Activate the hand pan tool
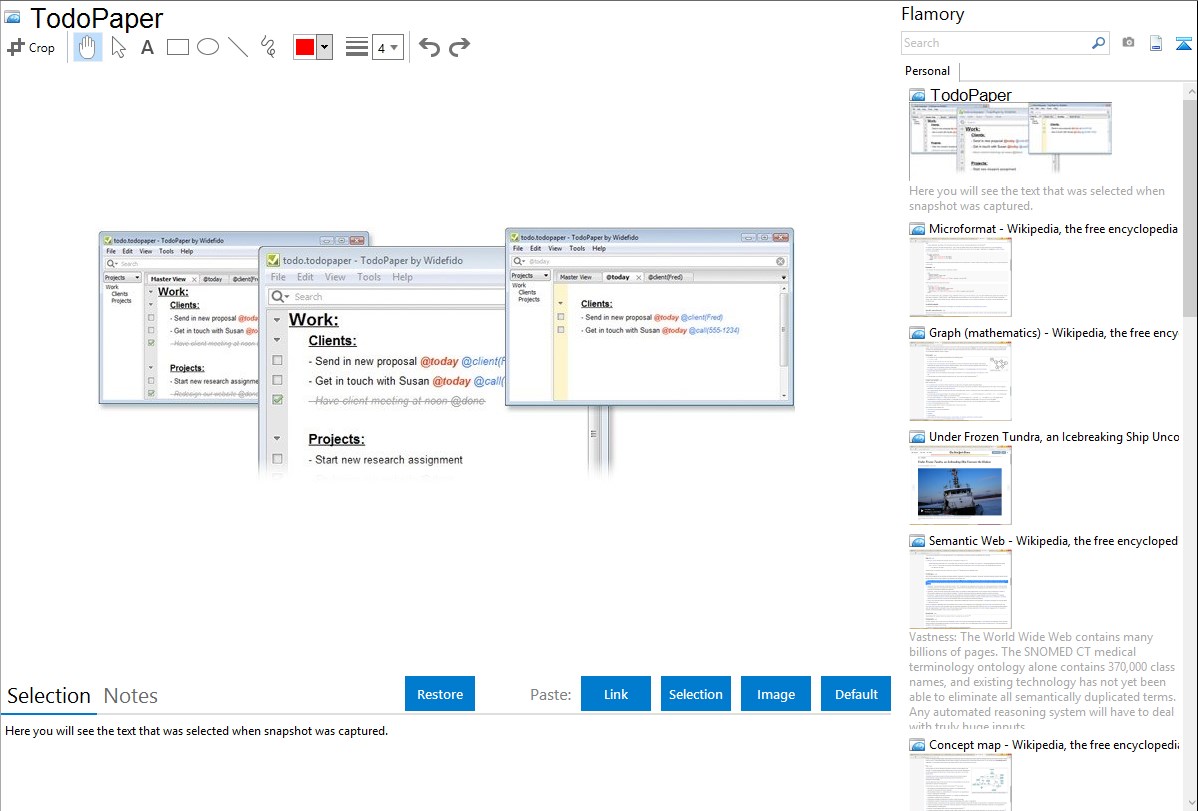This screenshot has width=1198, height=811. [88, 47]
